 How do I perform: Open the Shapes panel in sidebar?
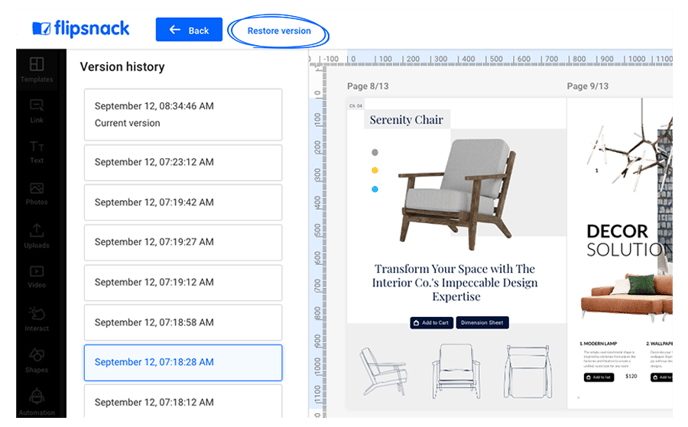pyautogui.click(x=37, y=361)
